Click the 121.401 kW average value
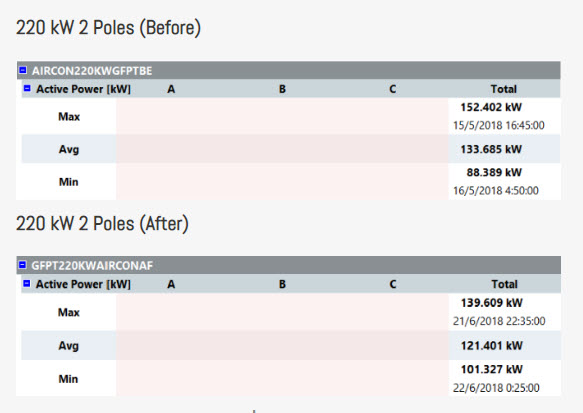 (492, 346)
